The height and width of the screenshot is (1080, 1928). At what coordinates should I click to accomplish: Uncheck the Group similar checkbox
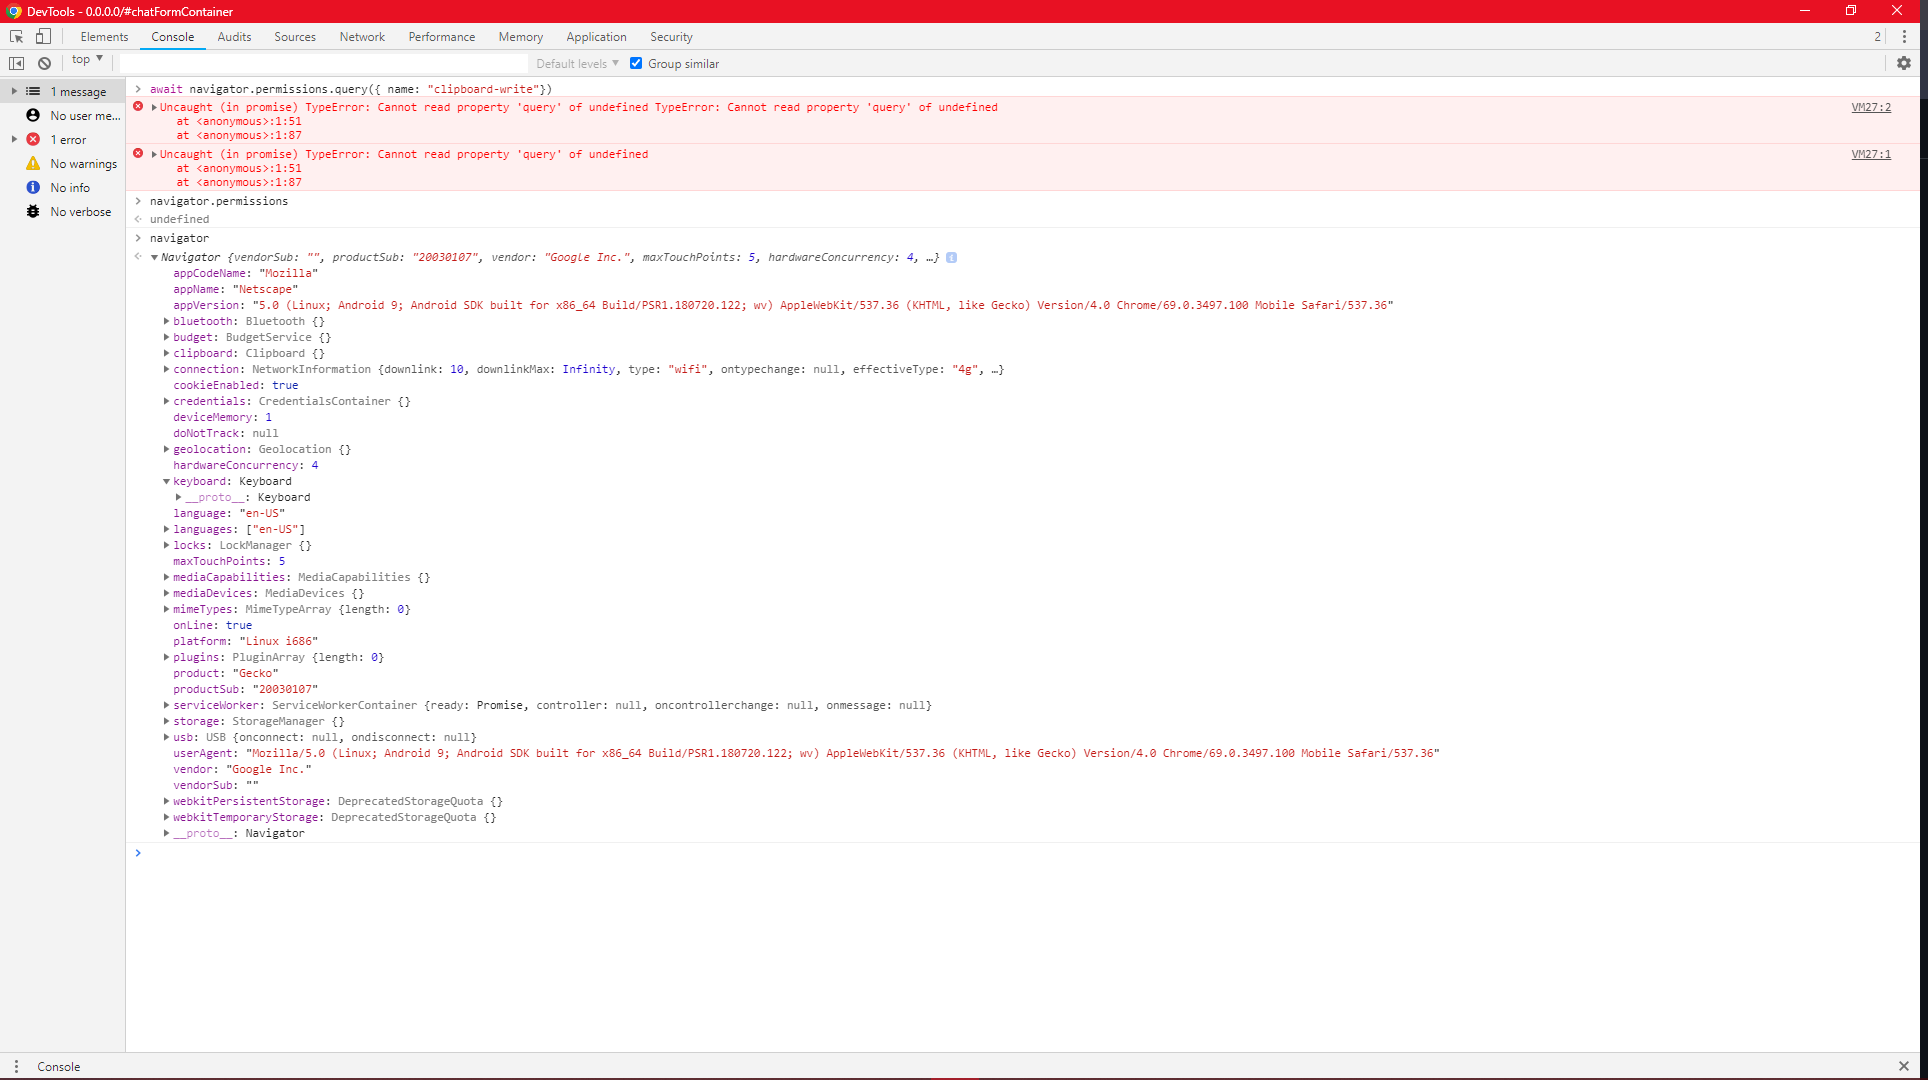(637, 62)
